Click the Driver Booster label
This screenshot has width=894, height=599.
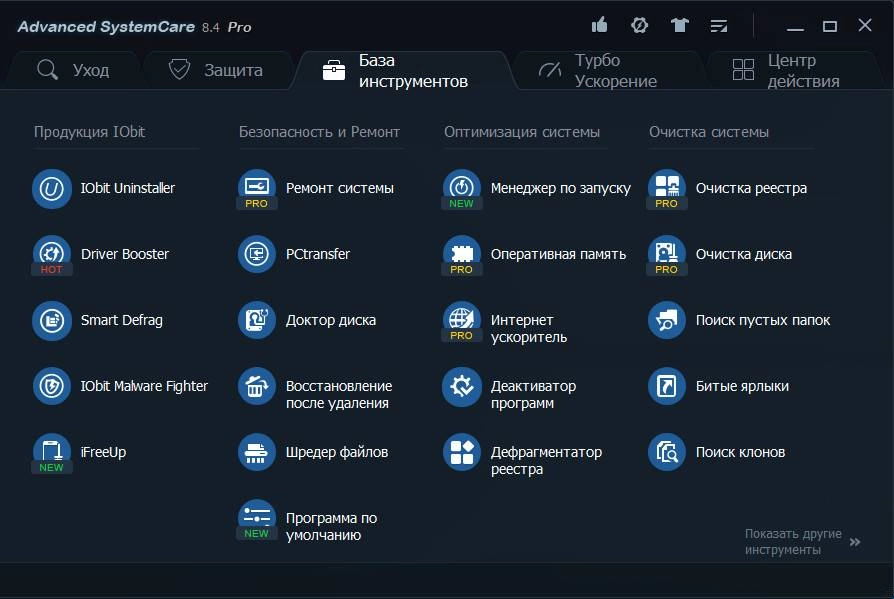125,254
